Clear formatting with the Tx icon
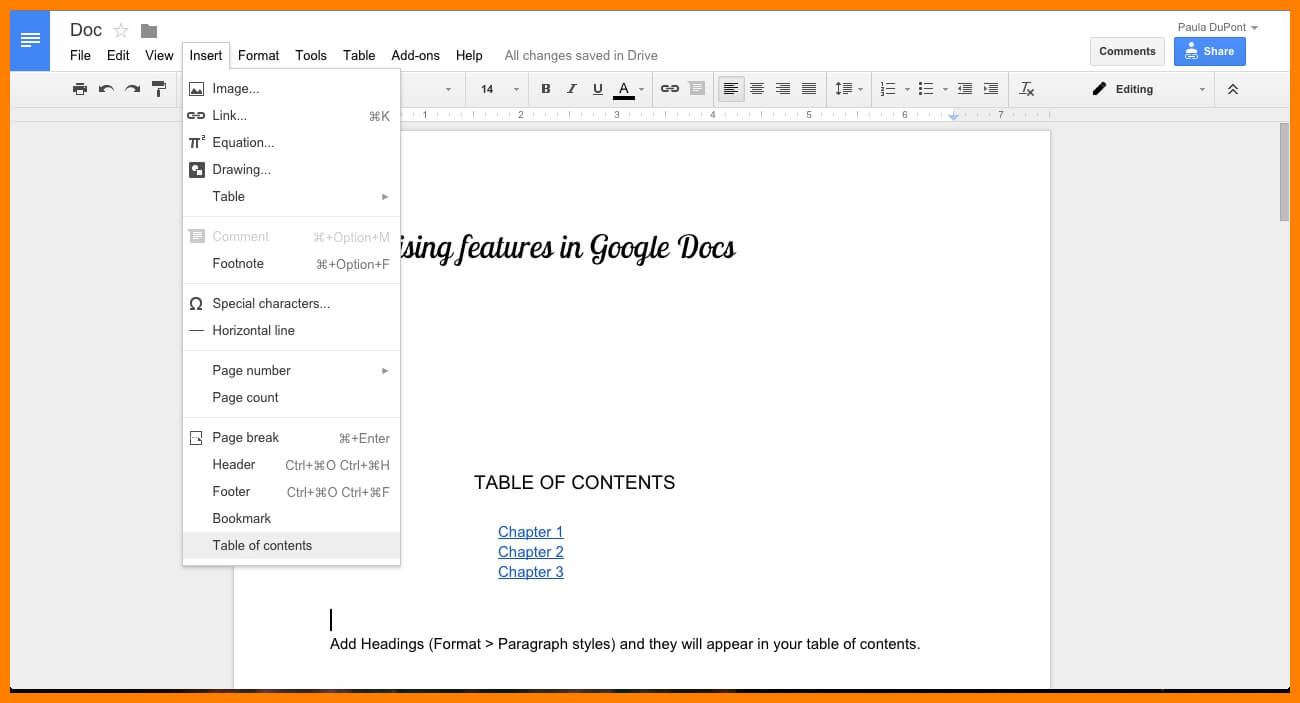This screenshot has height=703, width=1300. (1027, 89)
